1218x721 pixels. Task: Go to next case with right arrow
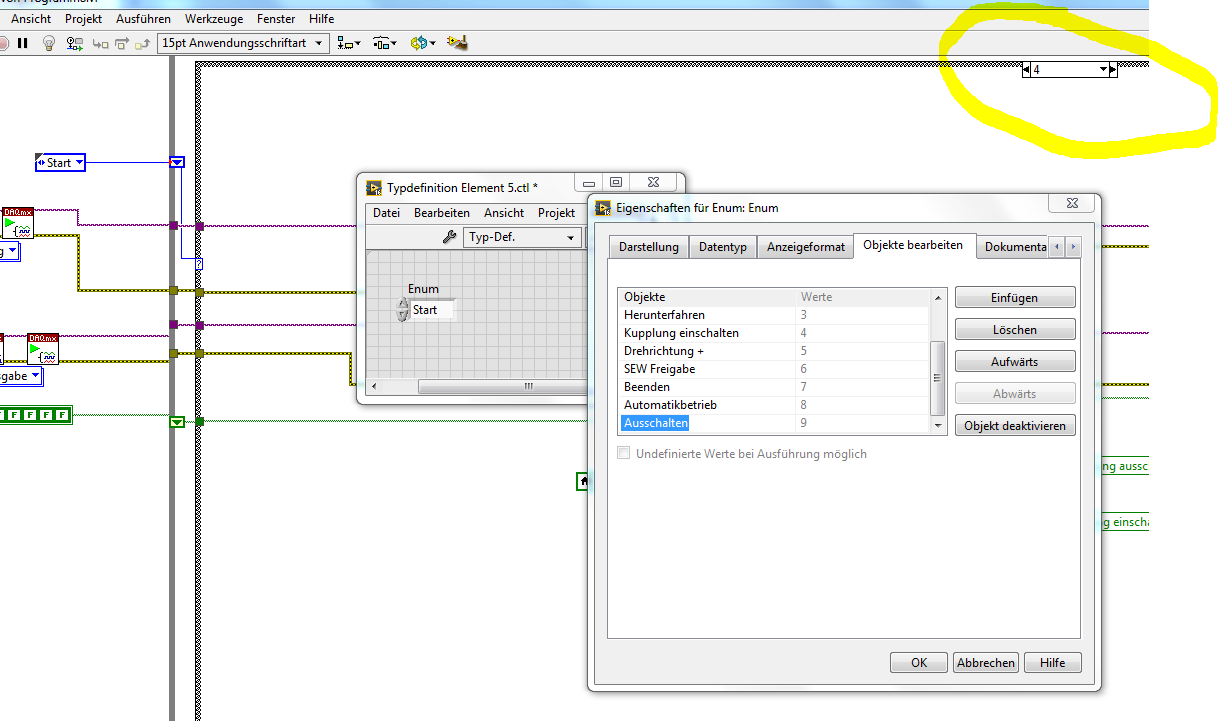(1113, 70)
